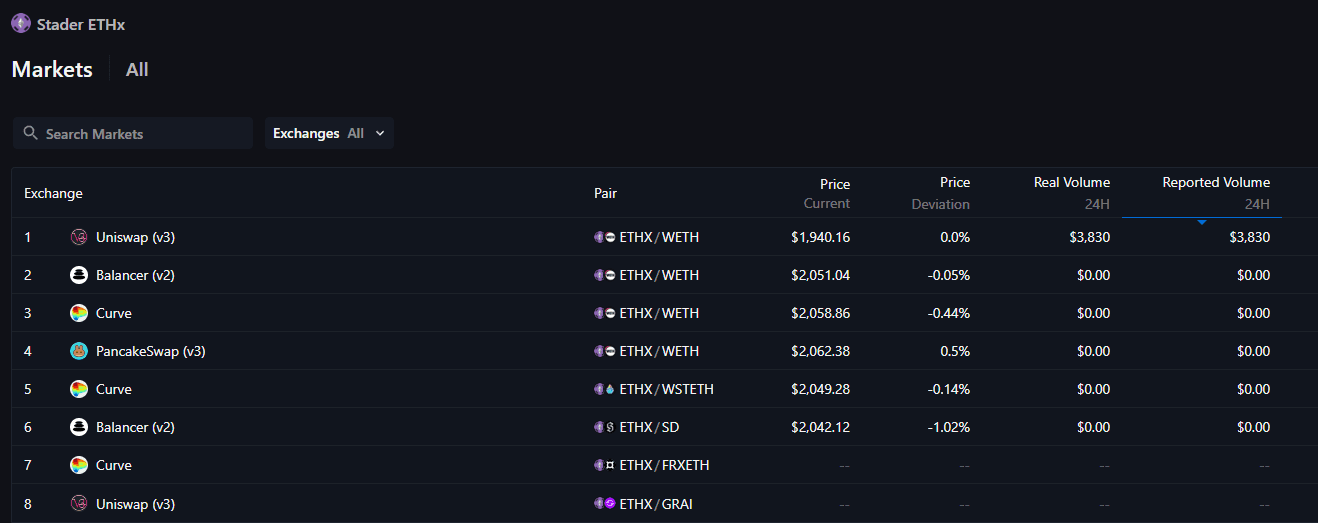
Task: Select the All markets tab
Action: (137, 70)
